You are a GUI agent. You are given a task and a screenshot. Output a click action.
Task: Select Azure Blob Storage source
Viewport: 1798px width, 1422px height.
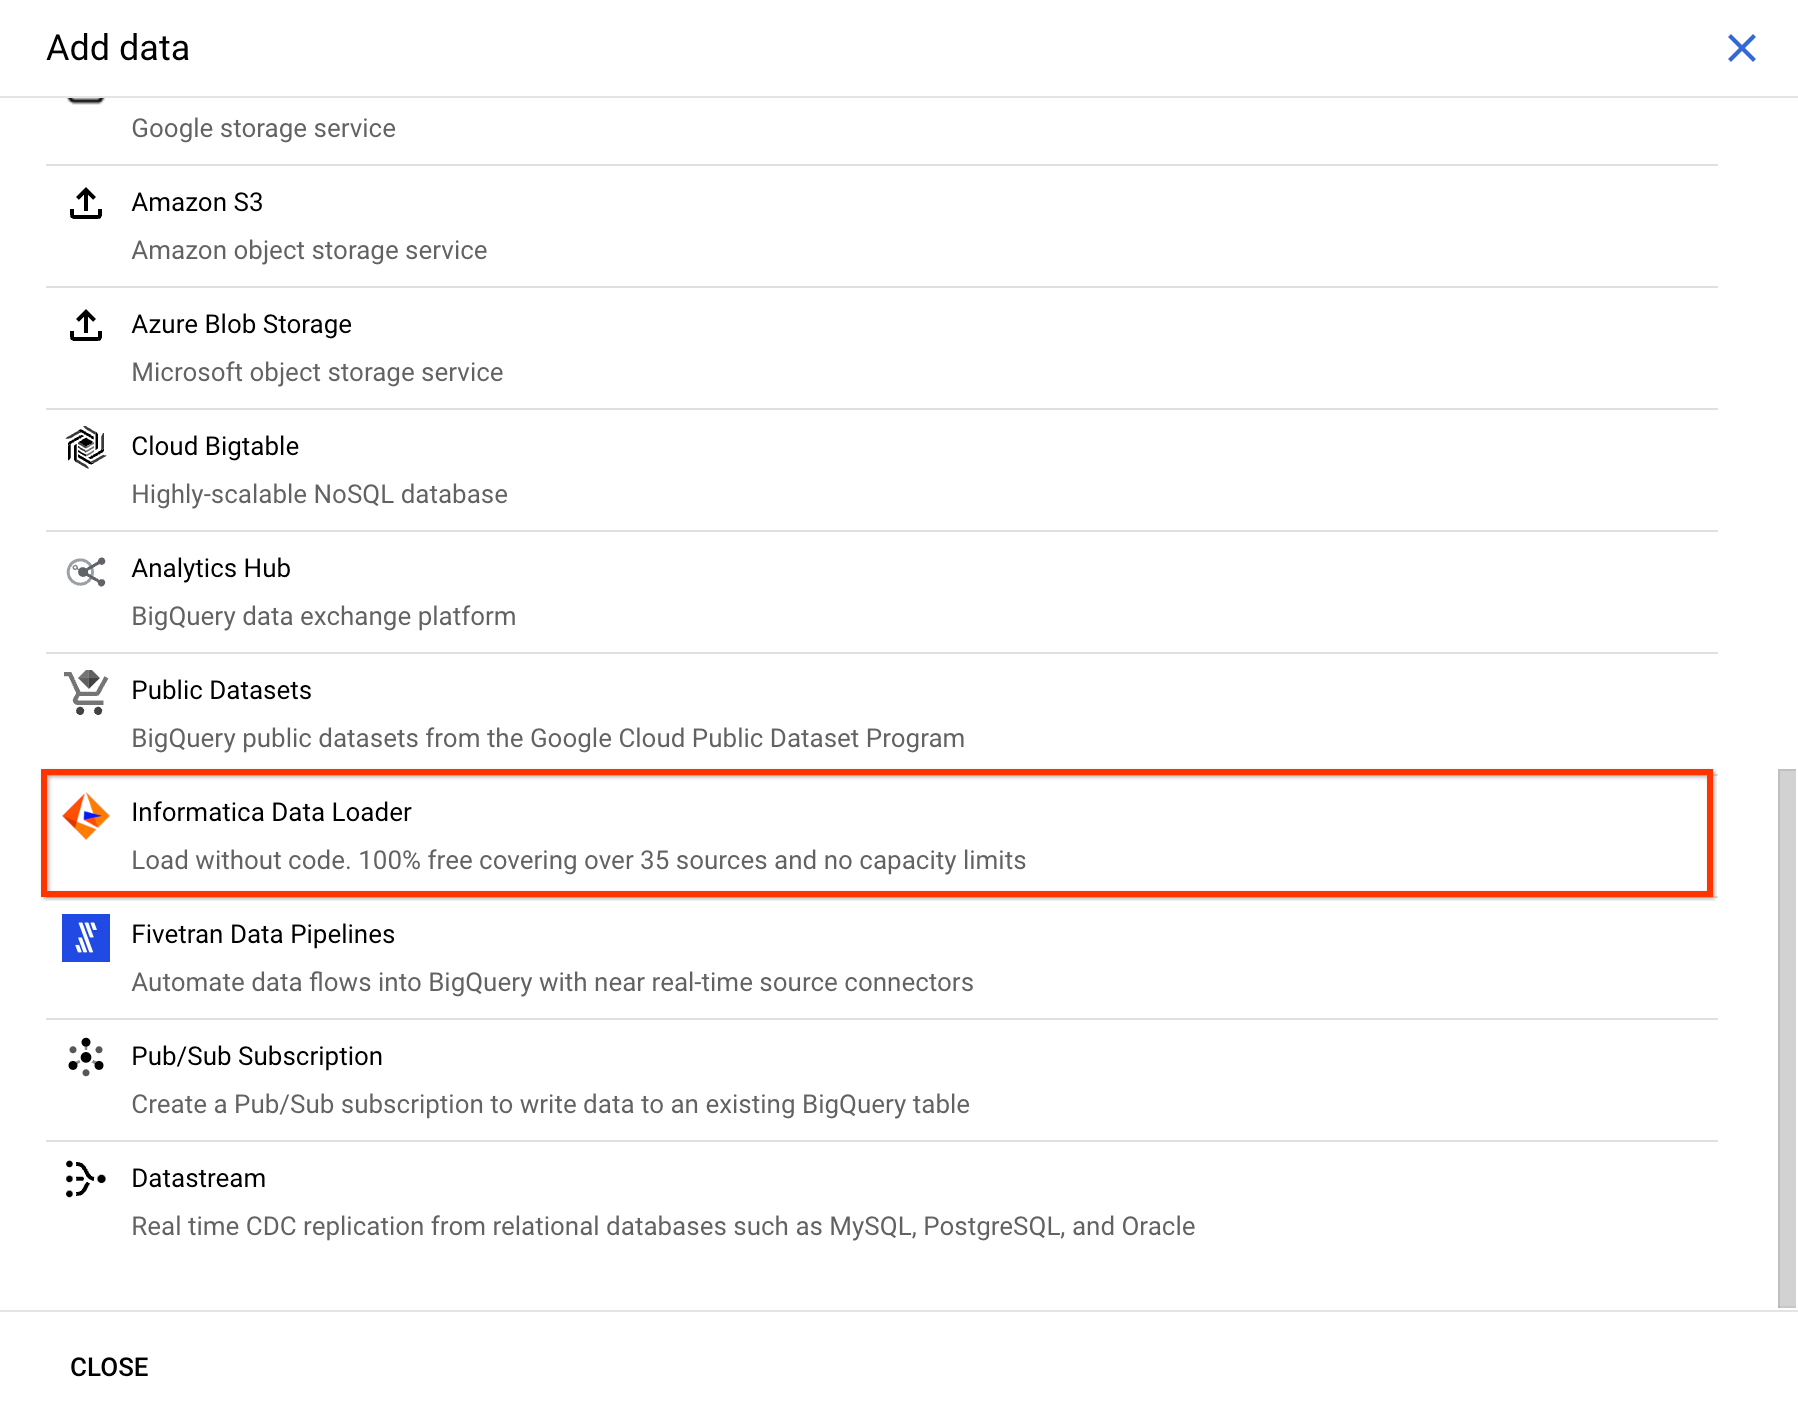click(882, 348)
